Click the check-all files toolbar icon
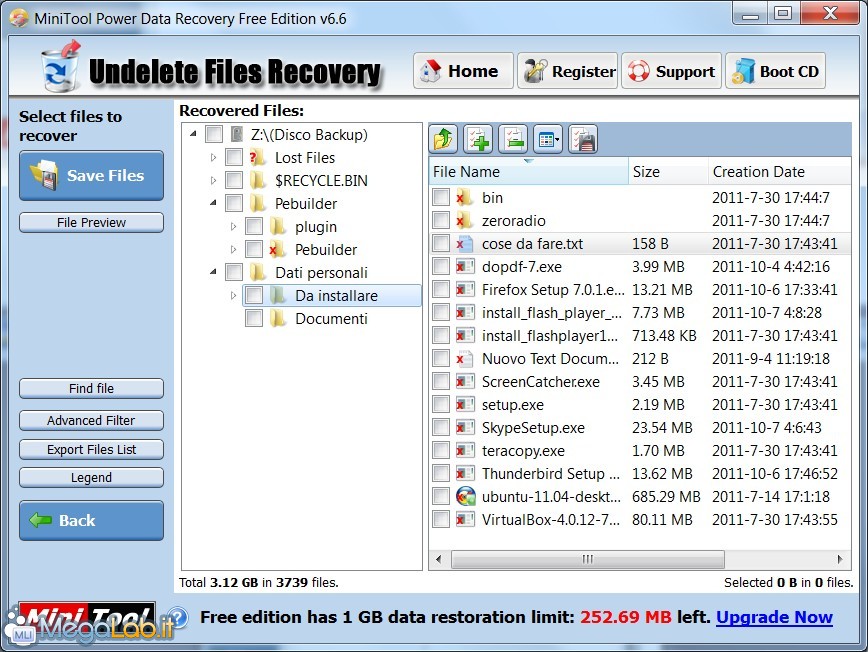868x652 pixels. click(478, 139)
